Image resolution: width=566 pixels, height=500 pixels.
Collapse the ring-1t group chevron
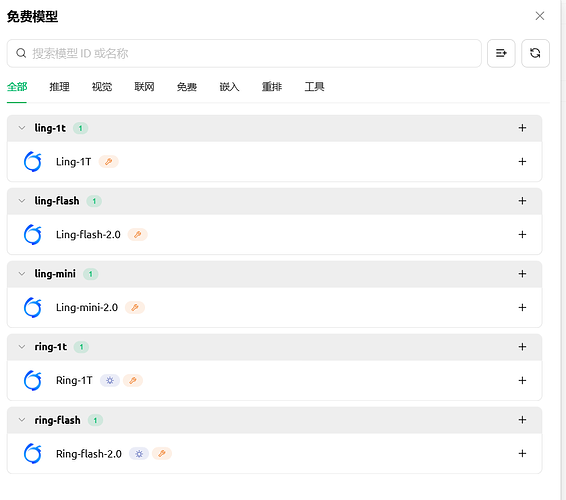pyautogui.click(x=22, y=347)
